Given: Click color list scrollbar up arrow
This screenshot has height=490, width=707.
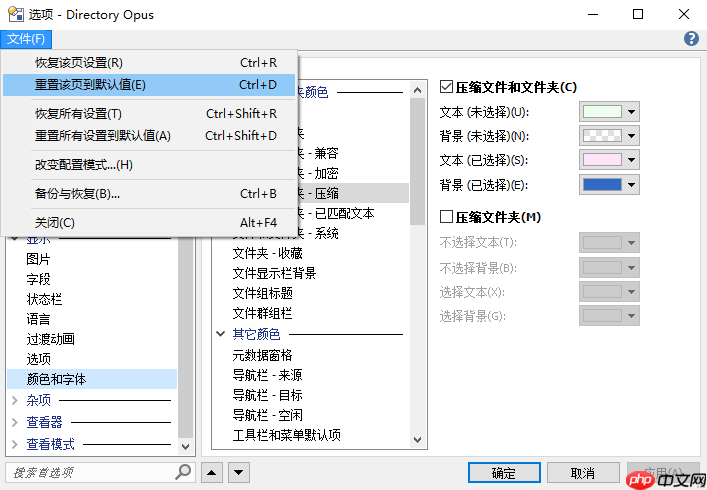Looking at the screenshot, I should [418, 90].
